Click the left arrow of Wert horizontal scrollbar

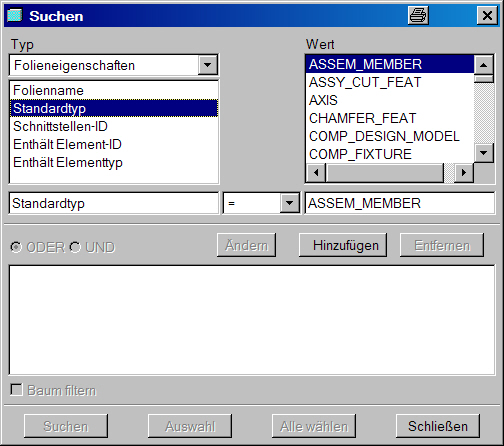click(x=316, y=173)
